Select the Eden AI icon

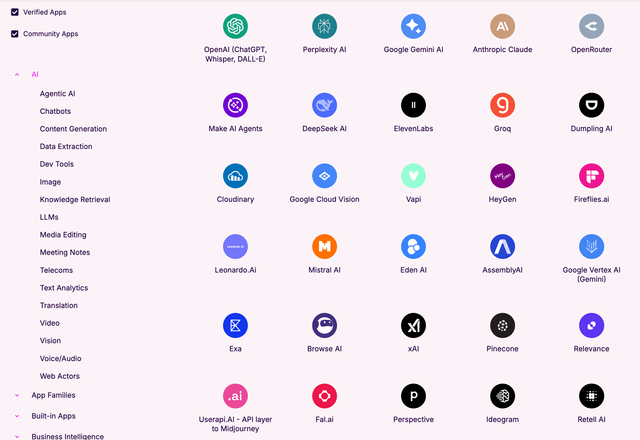(413, 247)
